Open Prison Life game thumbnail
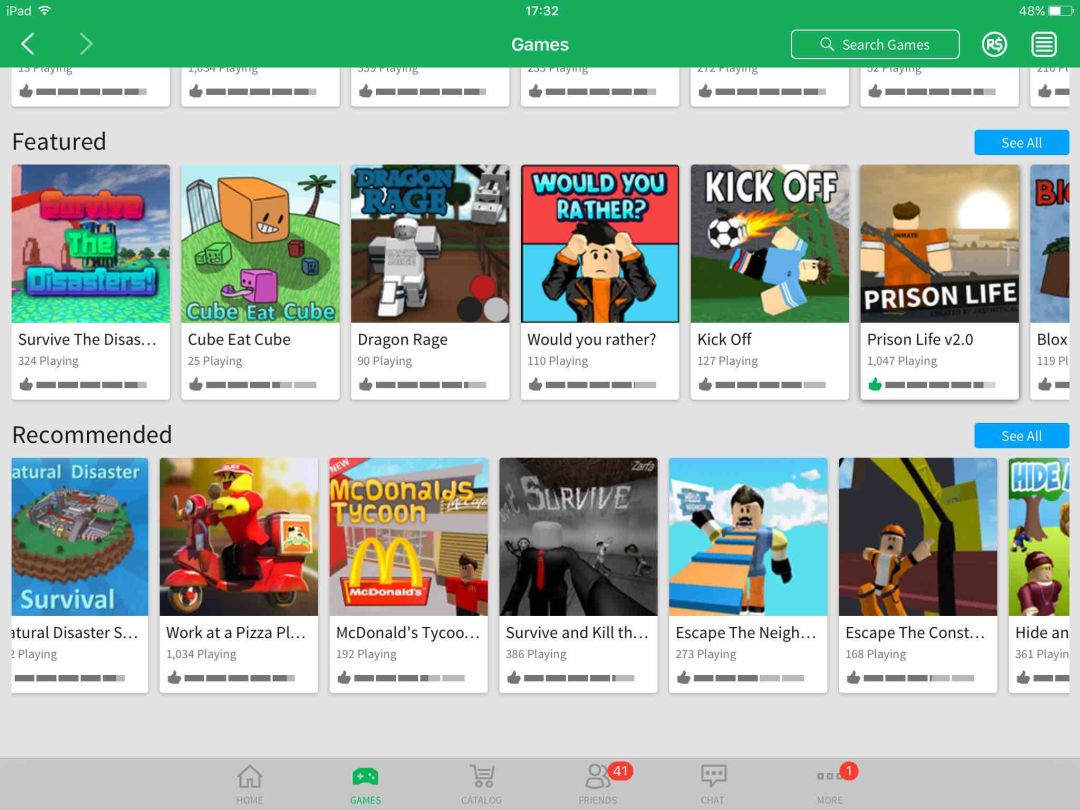Image resolution: width=1080 pixels, height=810 pixels. 939,243
